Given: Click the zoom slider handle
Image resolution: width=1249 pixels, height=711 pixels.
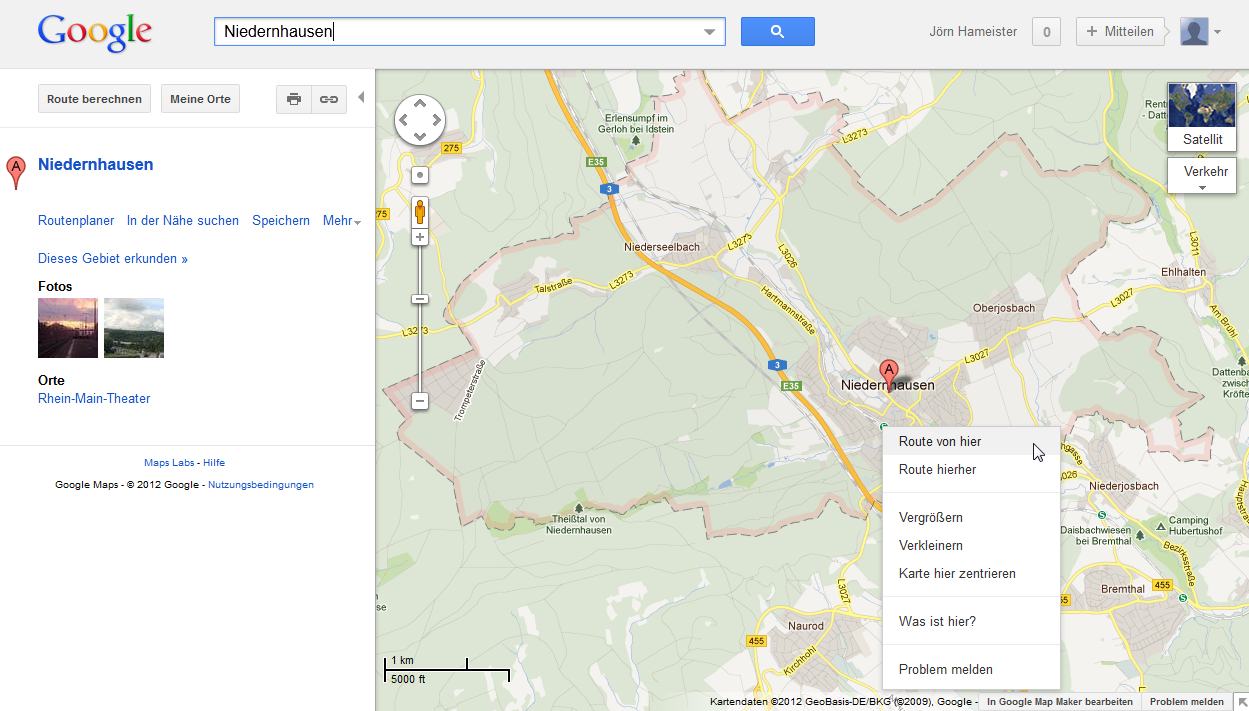Looking at the screenshot, I should (x=420, y=299).
